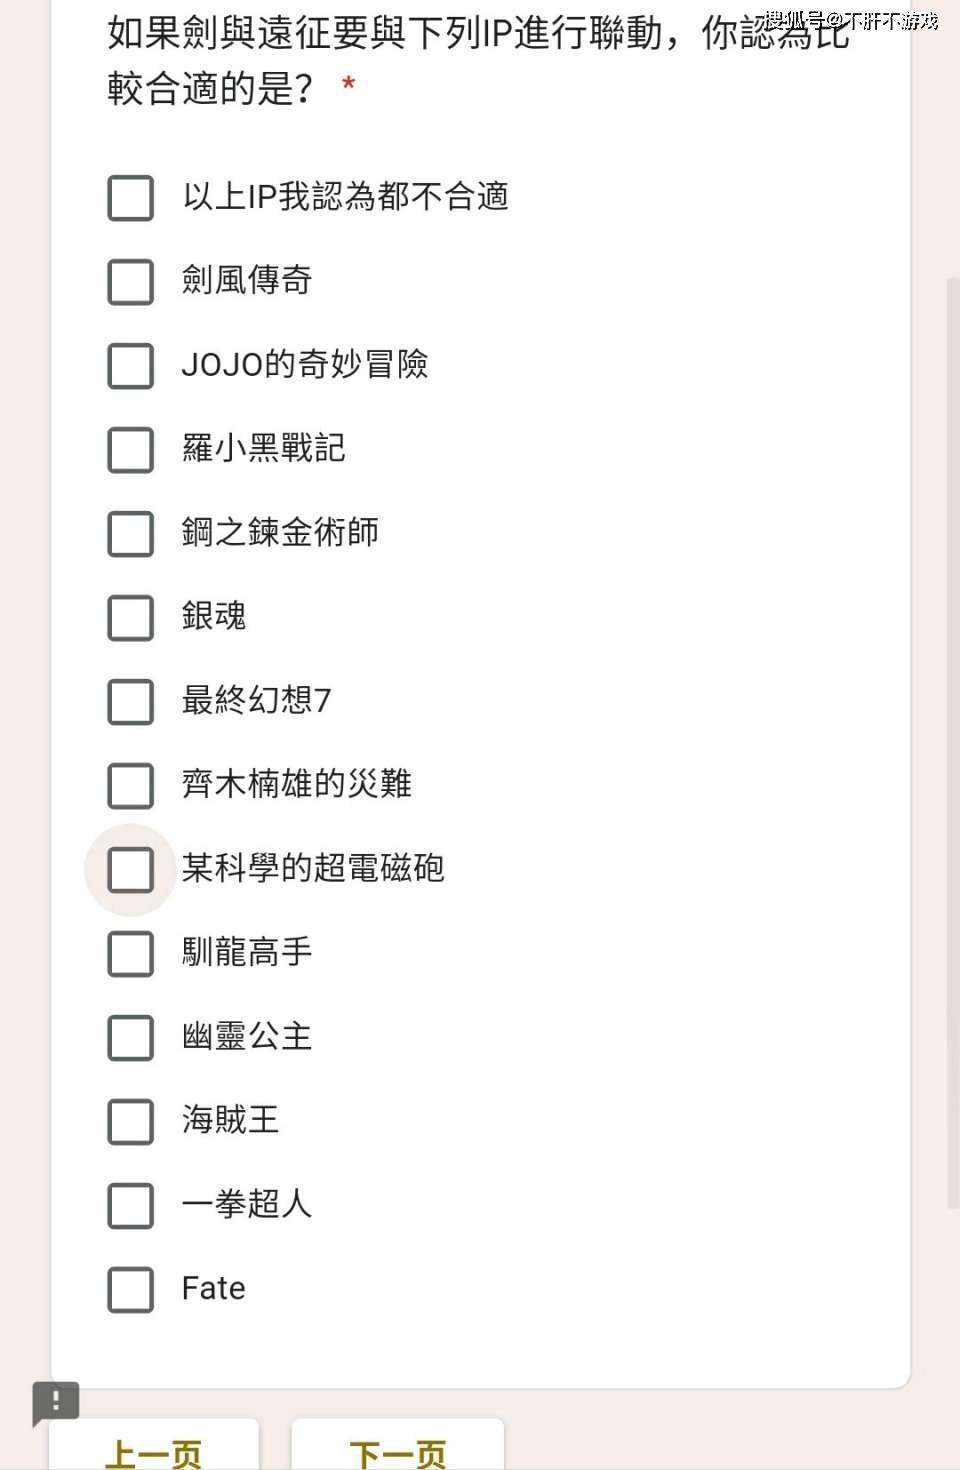The height and width of the screenshot is (1470, 960).
Task: Click the "下一页" next page button
Action: point(396,1450)
